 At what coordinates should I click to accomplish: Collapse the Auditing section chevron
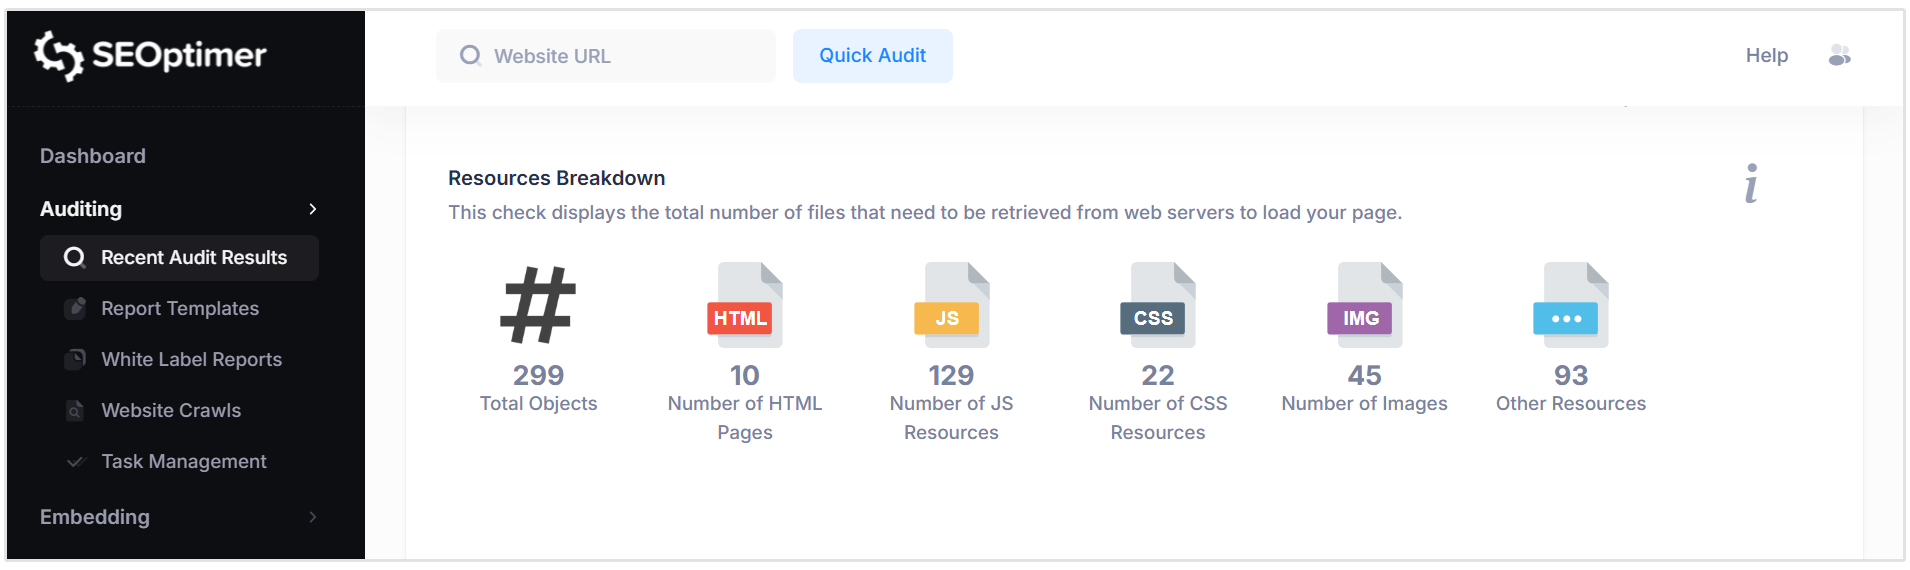click(x=313, y=209)
